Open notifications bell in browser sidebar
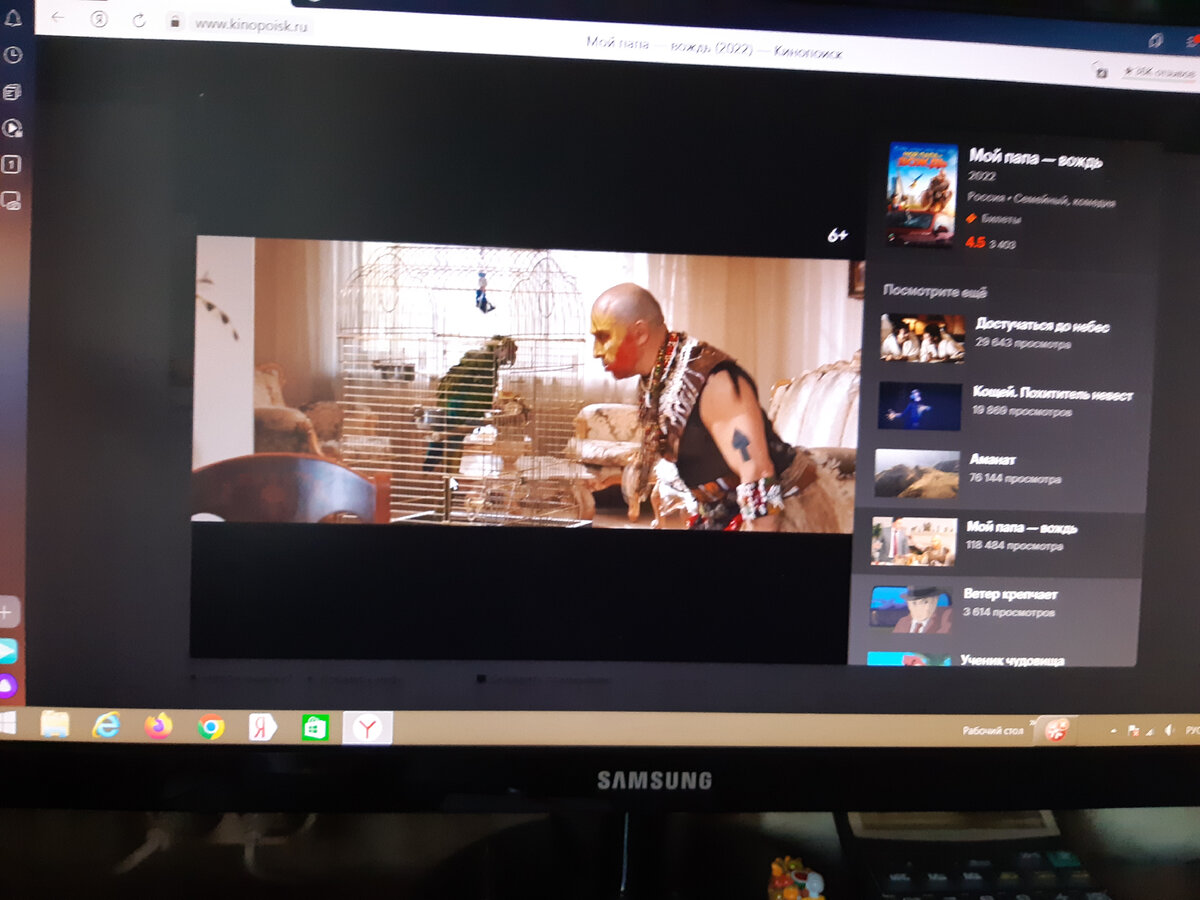The width and height of the screenshot is (1200, 900). click(x=13, y=19)
